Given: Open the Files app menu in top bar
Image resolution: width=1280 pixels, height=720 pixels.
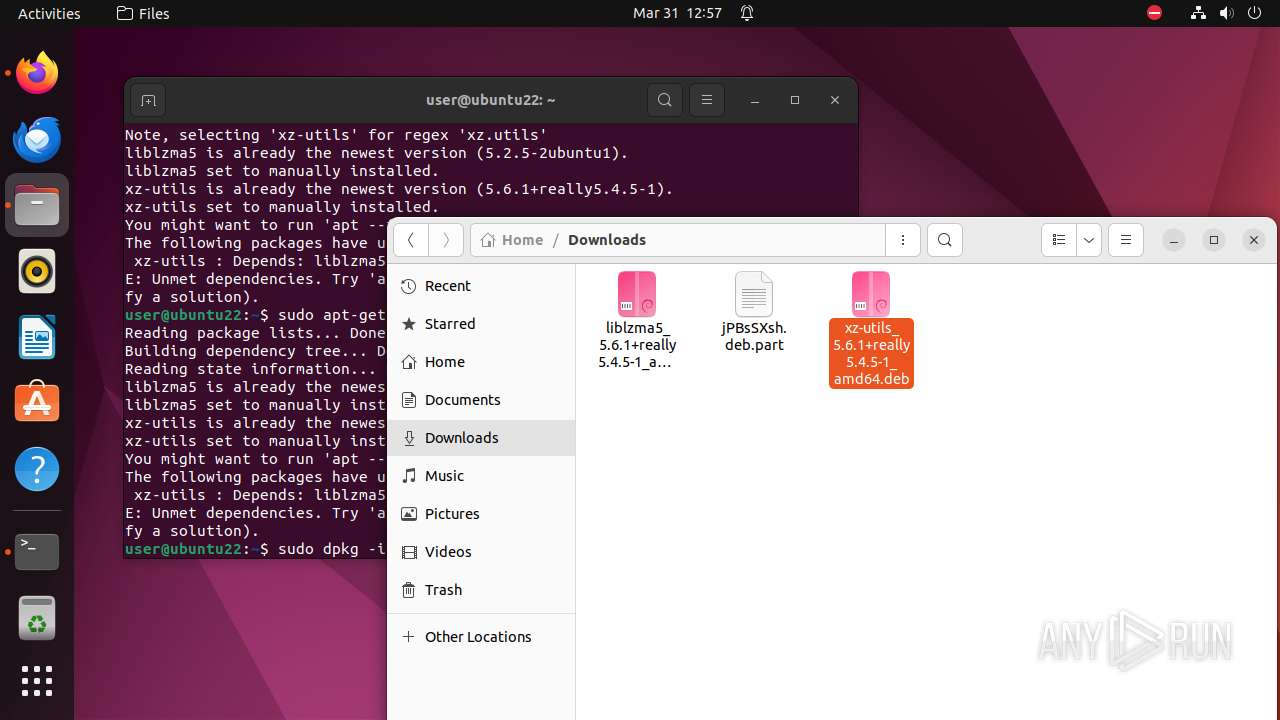Looking at the screenshot, I should point(143,13).
